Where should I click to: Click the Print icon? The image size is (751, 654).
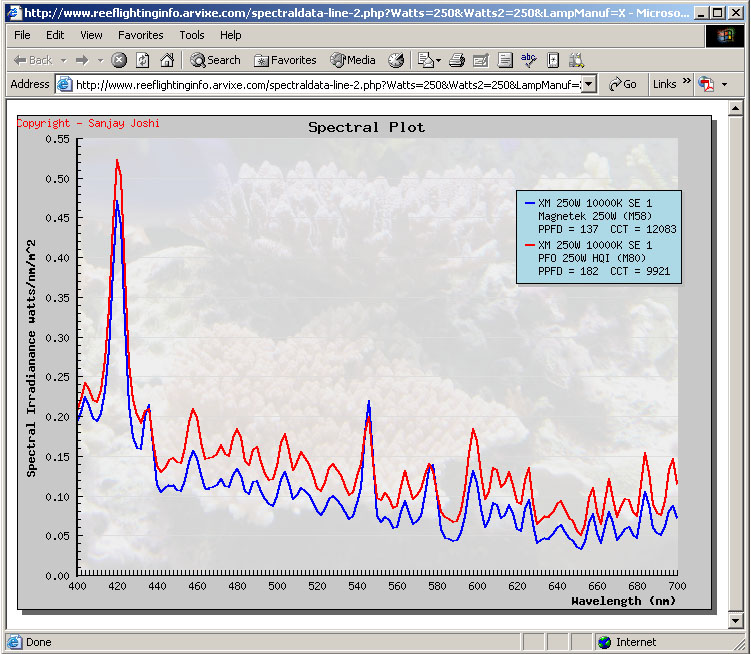[456, 60]
